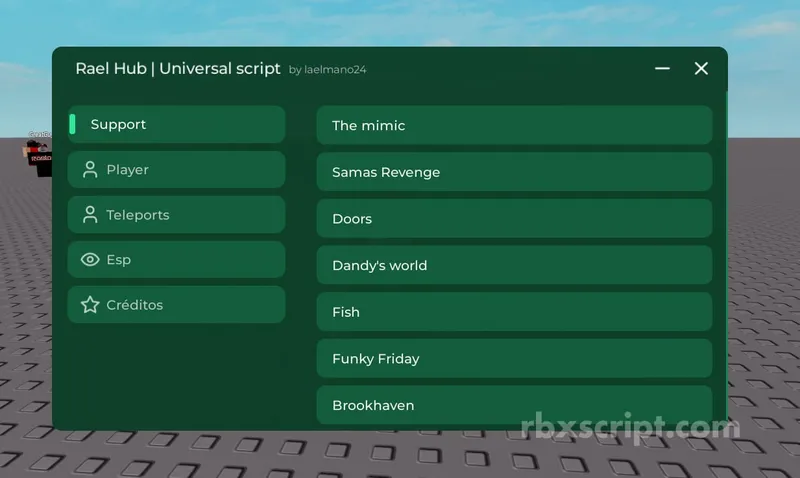
Task: Click the Teleports person icon
Action: (x=90, y=215)
